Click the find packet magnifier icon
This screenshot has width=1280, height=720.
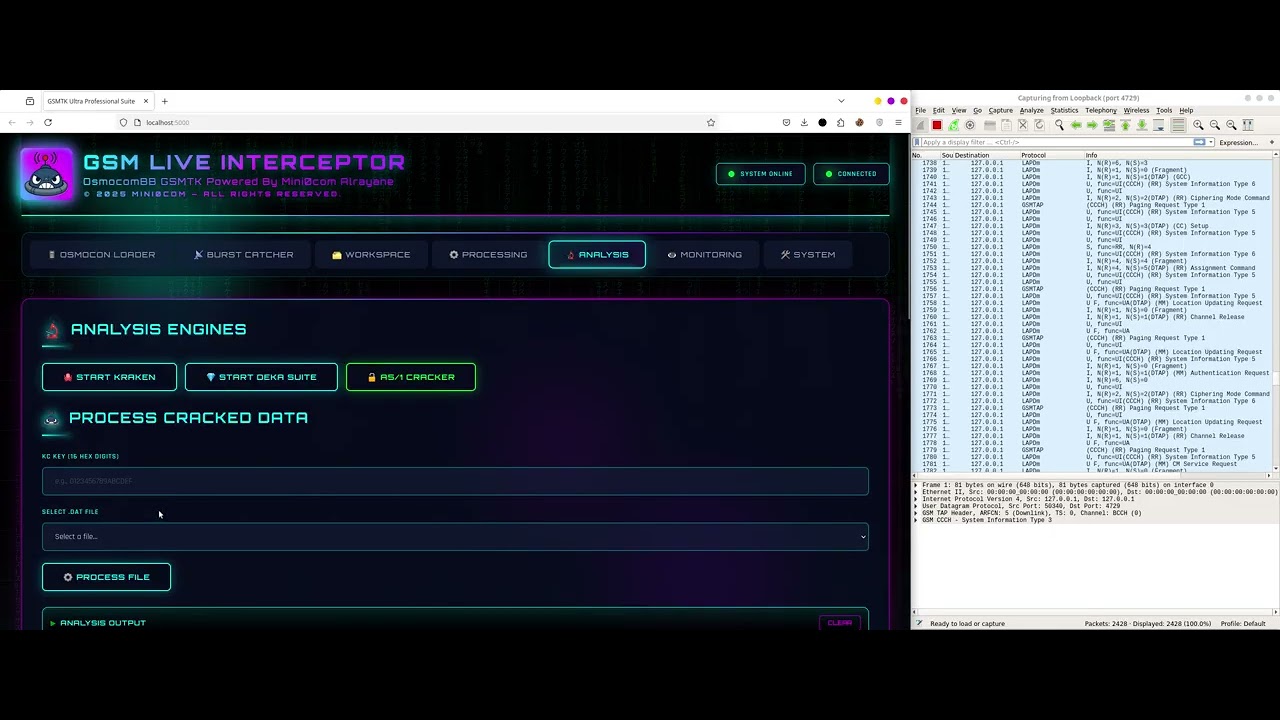click(x=1059, y=125)
